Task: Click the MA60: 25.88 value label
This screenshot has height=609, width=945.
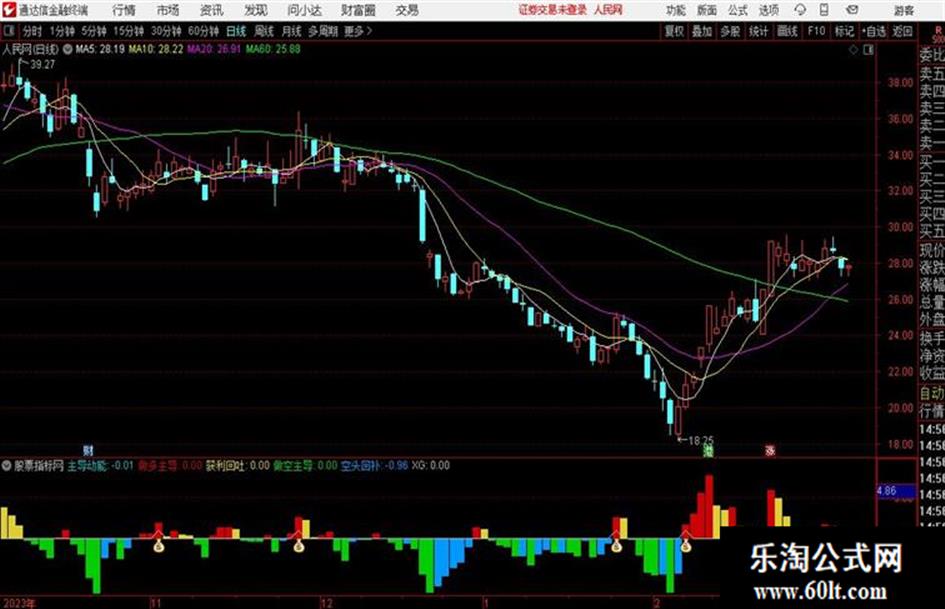Action: coord(273,49)
